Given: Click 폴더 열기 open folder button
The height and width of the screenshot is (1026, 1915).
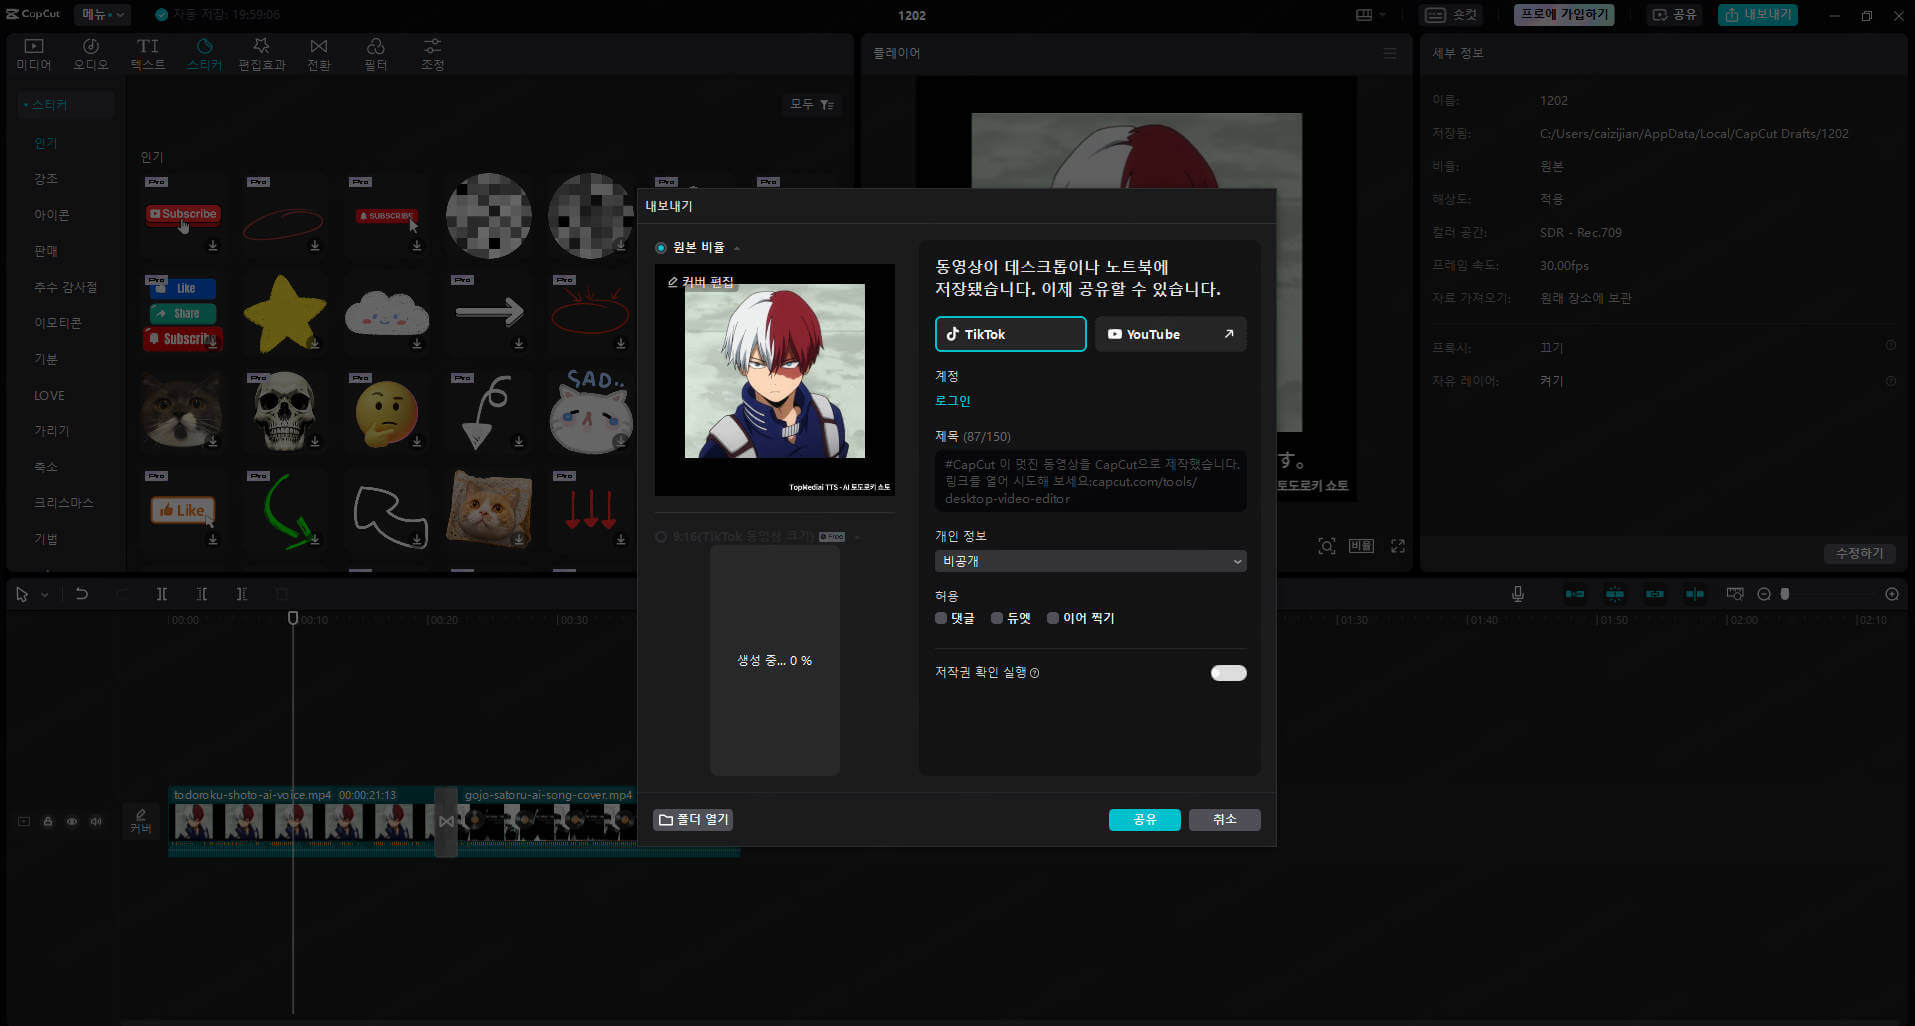Looking at the screenshot, I should [x=693, y=820].
